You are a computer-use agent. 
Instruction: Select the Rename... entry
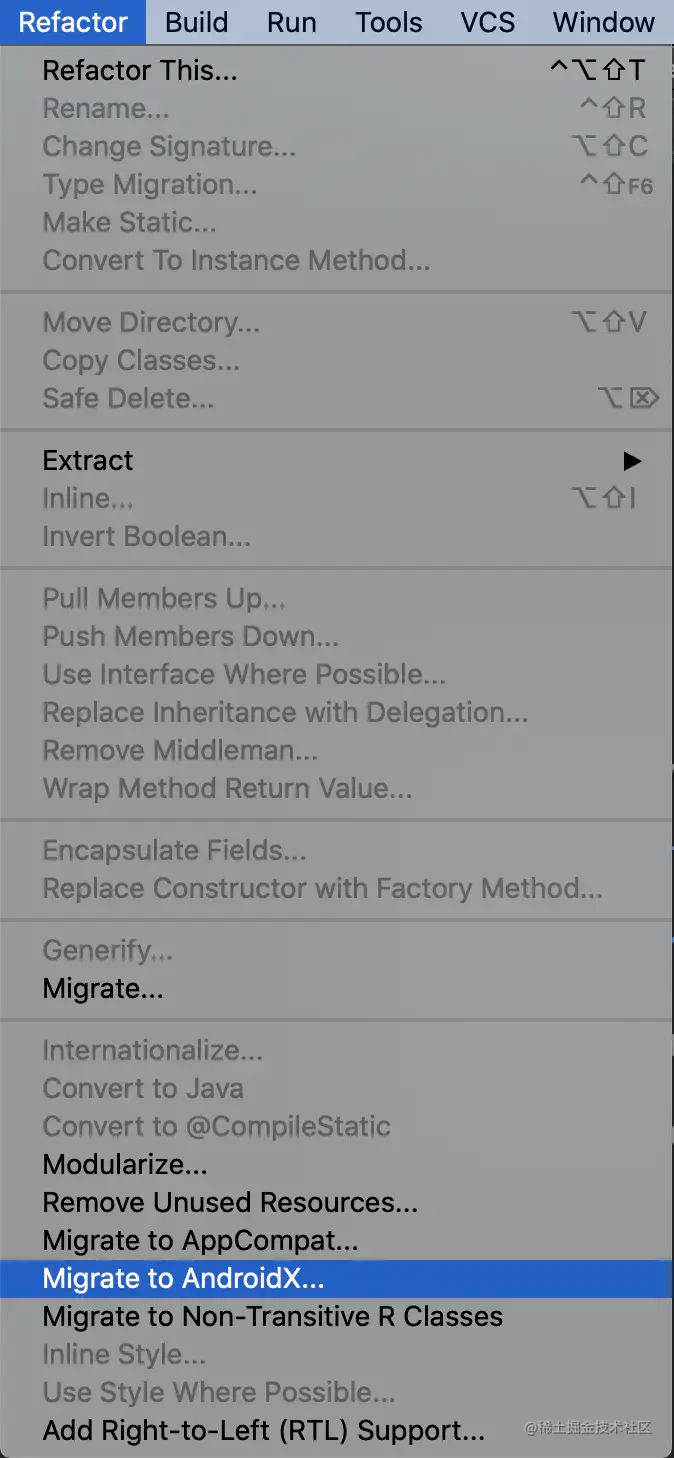[336, 108]
